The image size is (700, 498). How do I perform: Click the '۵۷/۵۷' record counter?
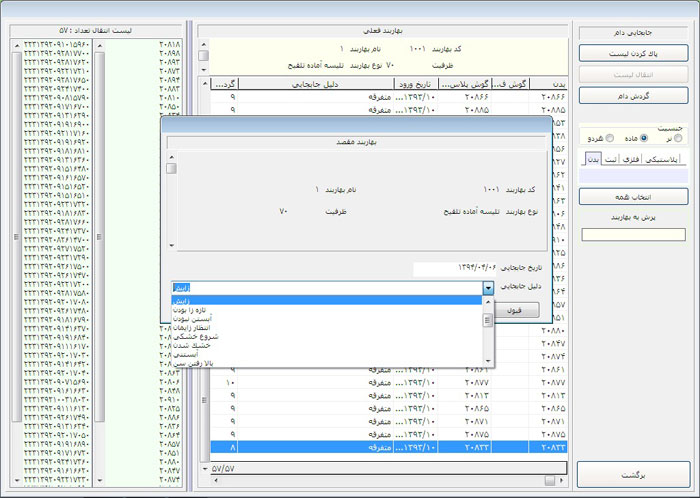coord(223,469)
